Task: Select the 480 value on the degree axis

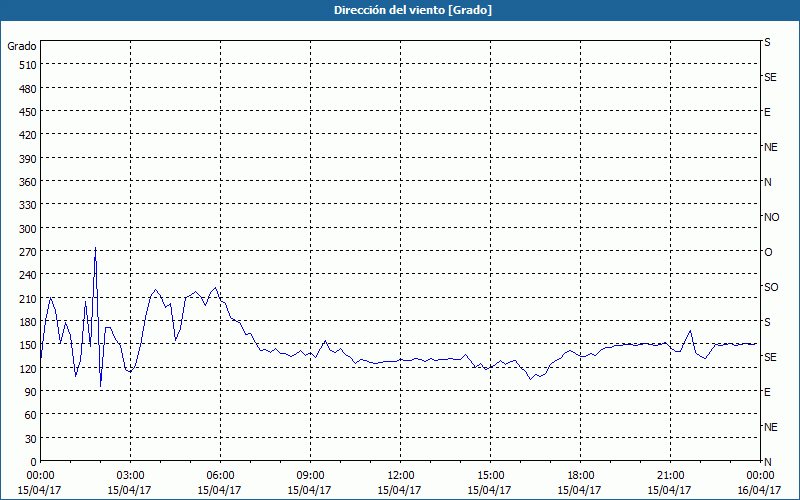Action: point(28,89)
